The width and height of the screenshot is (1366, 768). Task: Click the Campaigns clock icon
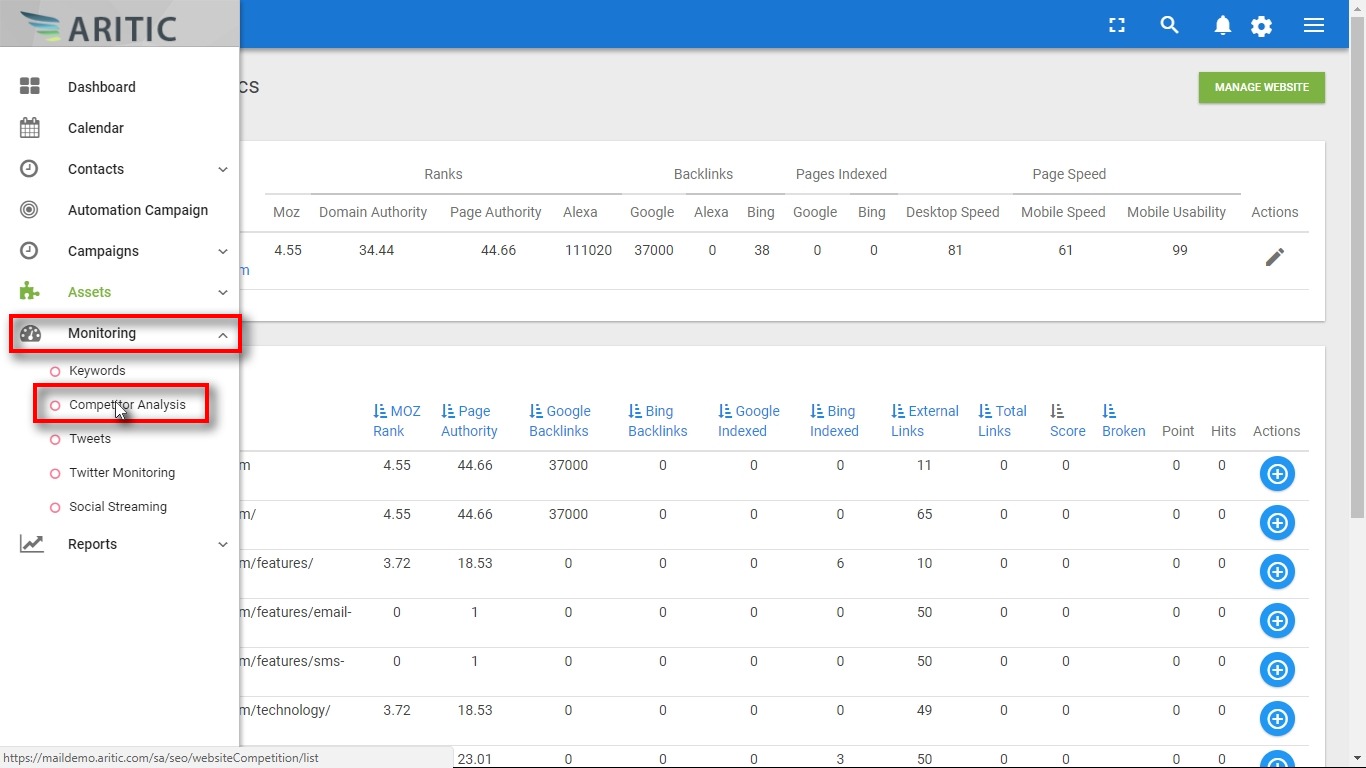[x=30, y=251]
